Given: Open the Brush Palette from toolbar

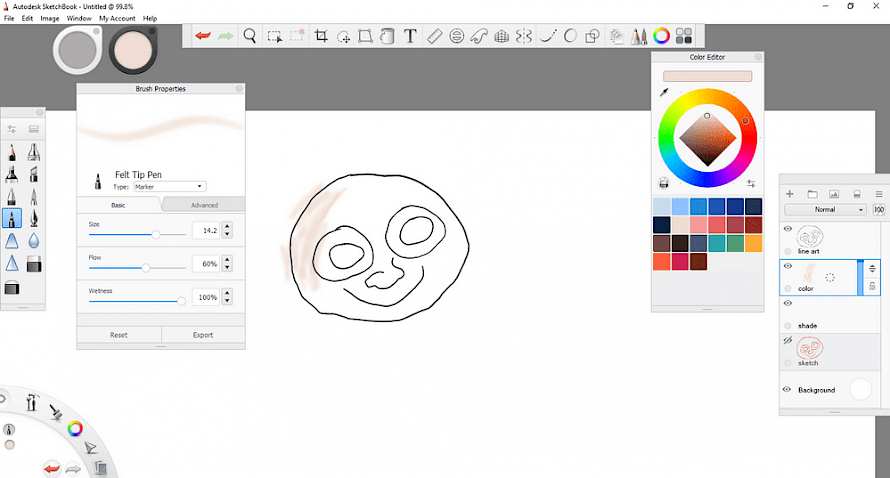Looking at the screenshot, I should click(x=639, y=36).
